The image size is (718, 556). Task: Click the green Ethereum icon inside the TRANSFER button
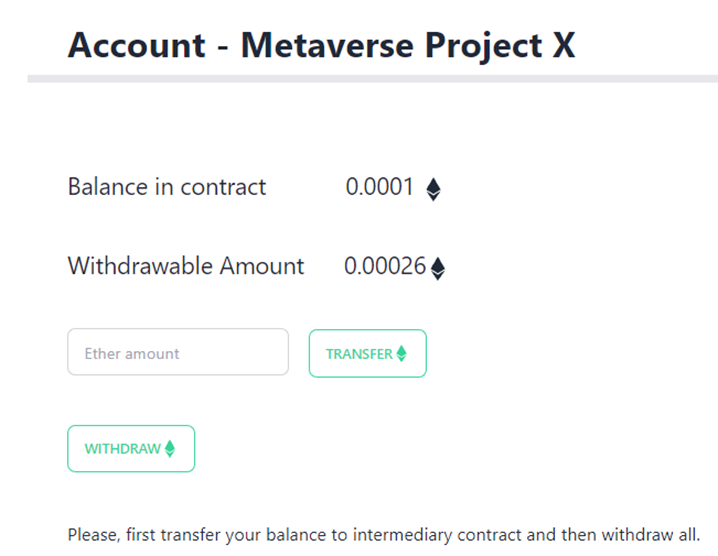(402, 353)
